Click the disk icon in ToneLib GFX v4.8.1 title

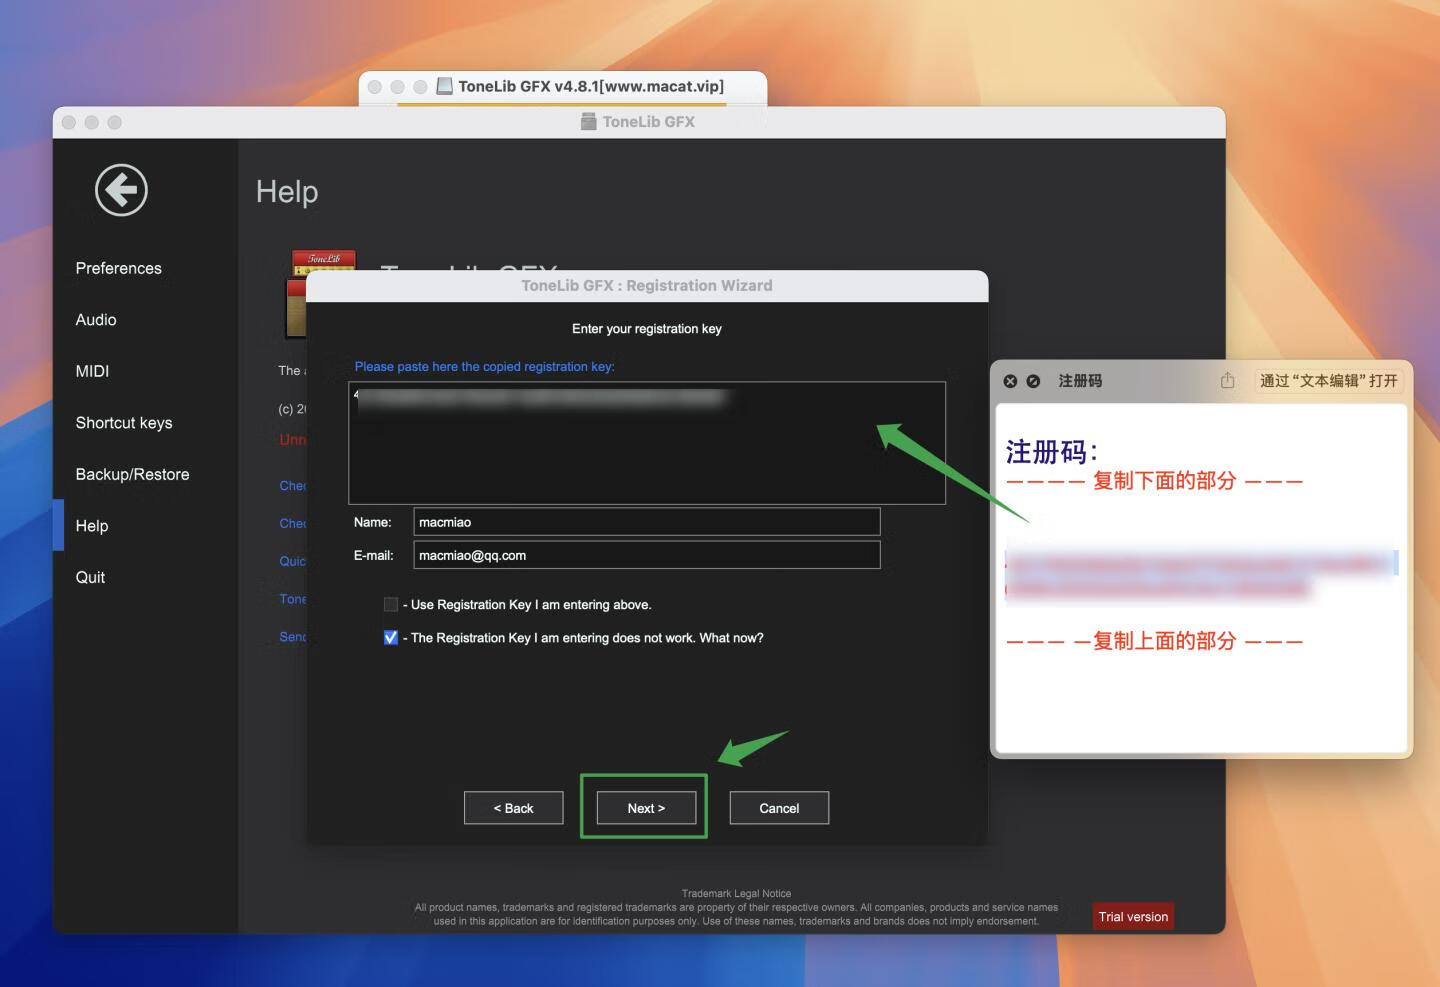click(x=445, y=86)
